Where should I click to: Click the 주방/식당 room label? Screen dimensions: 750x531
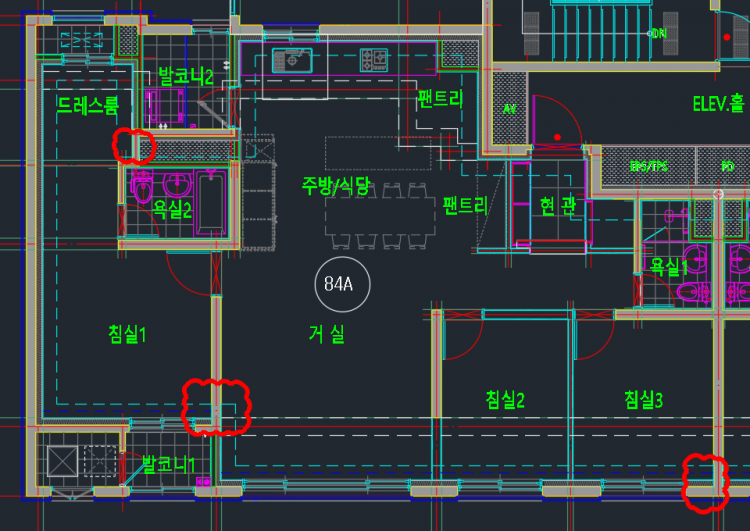pyautogui.click(x=336, y=185)
